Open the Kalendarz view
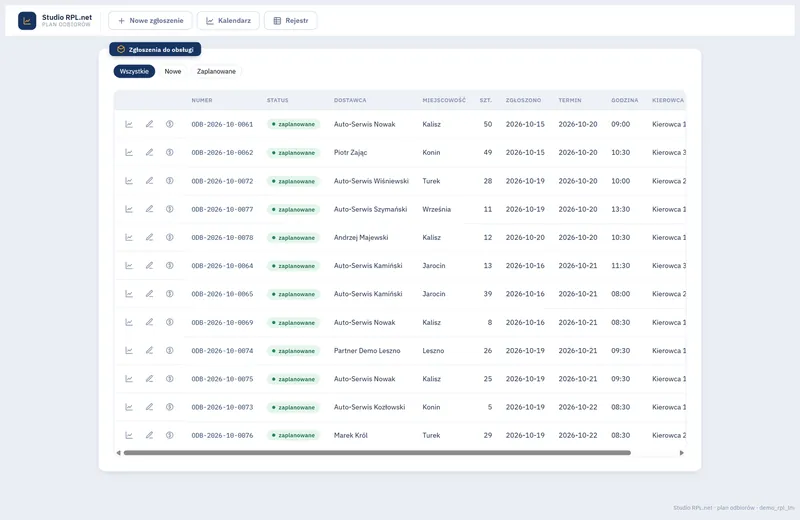 click(229, 20)
